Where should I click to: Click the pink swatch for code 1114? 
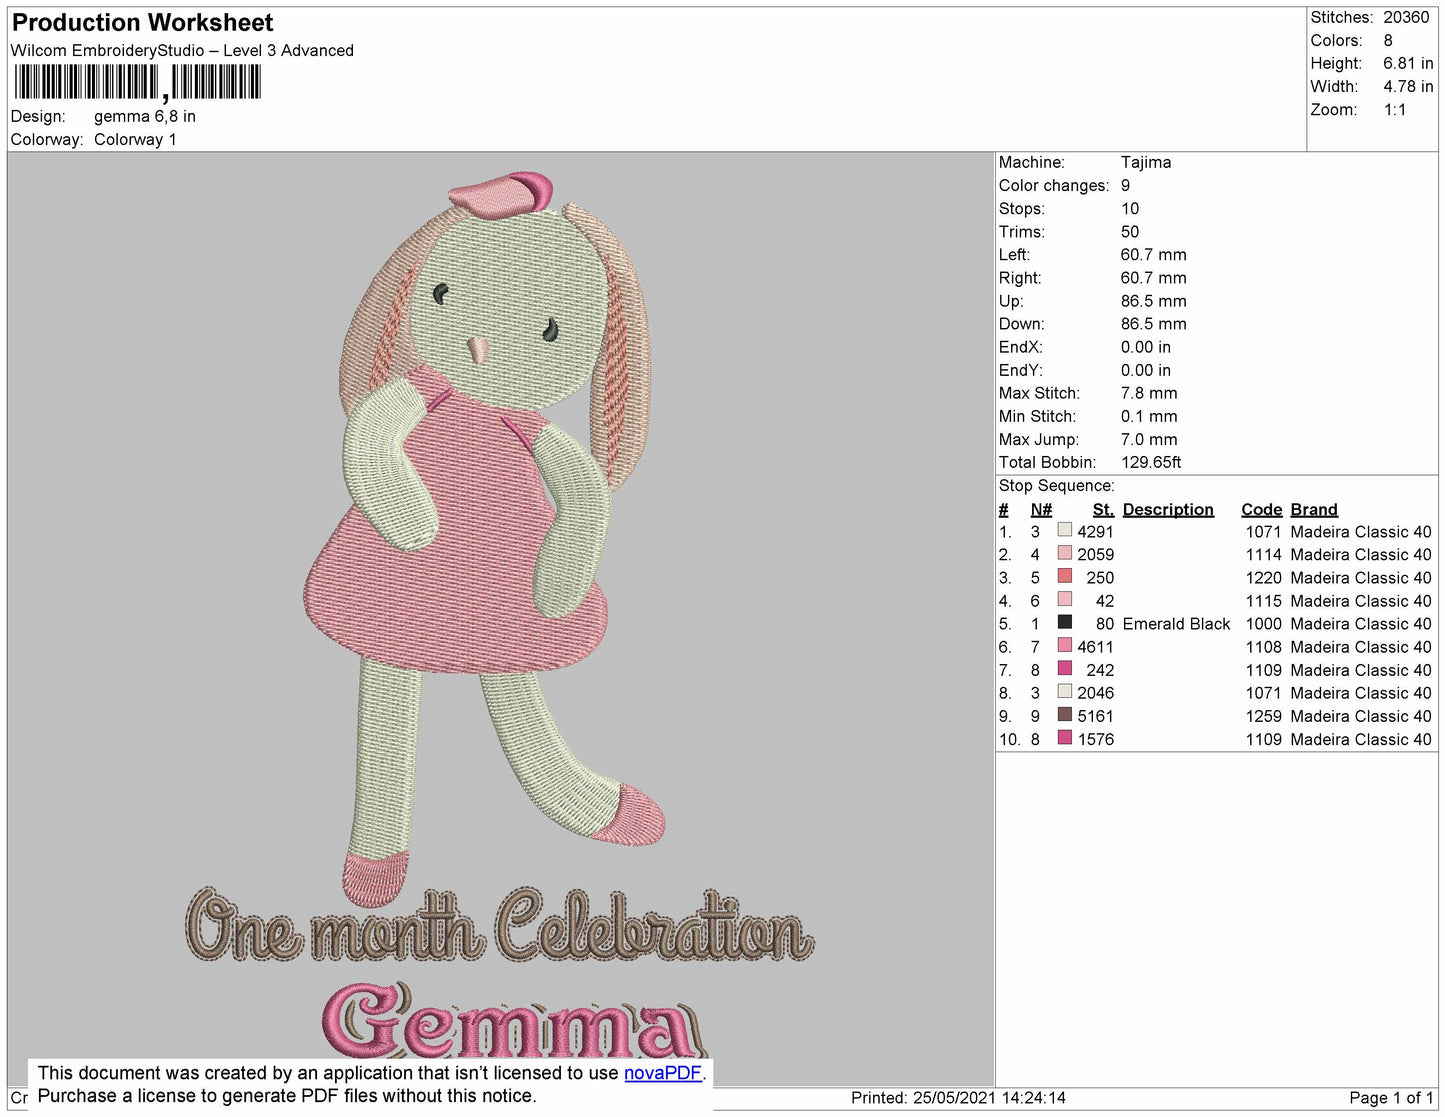point(1065,553)
